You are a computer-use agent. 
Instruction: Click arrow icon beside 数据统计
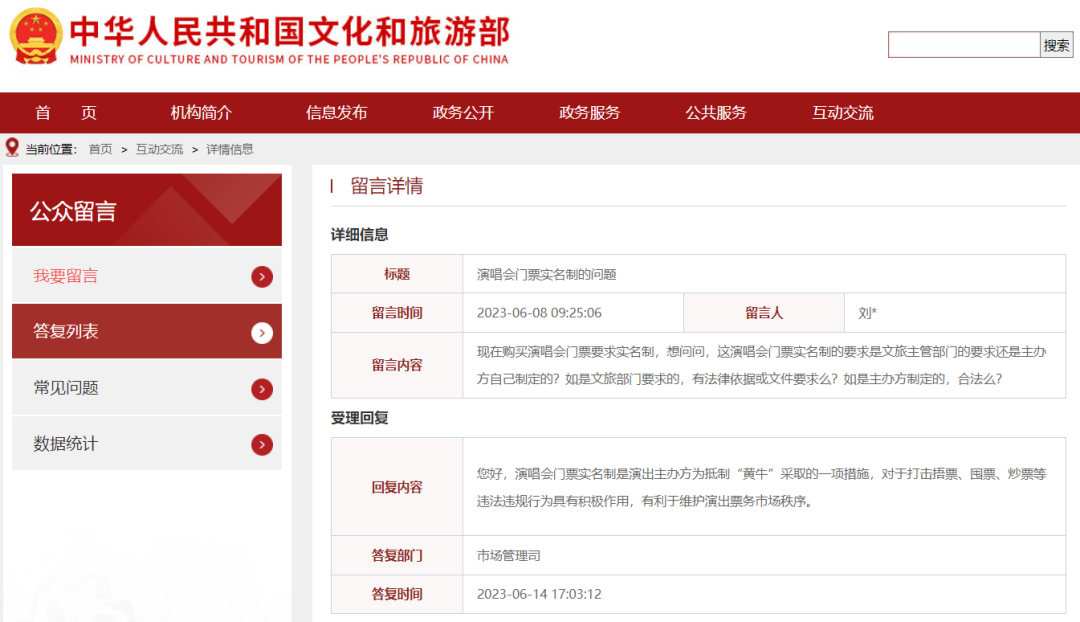[x=262, y=445]
